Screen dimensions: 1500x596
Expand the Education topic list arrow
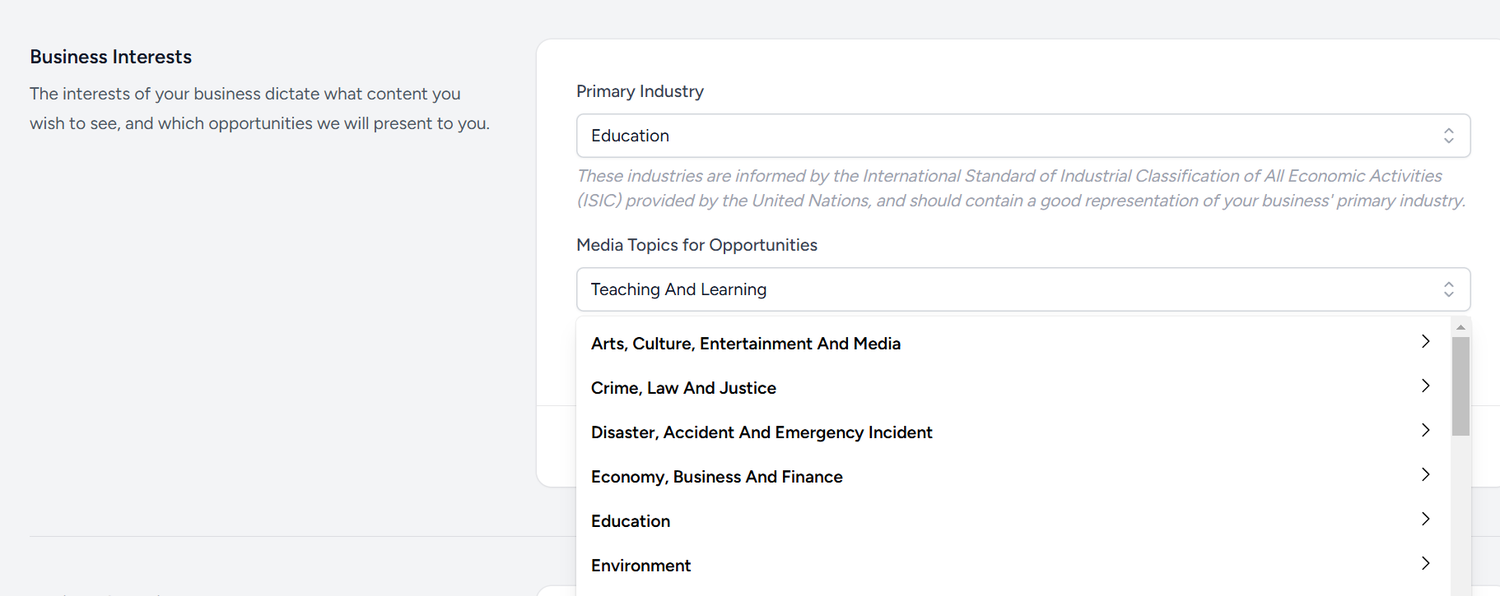(x=1425, y=519)
